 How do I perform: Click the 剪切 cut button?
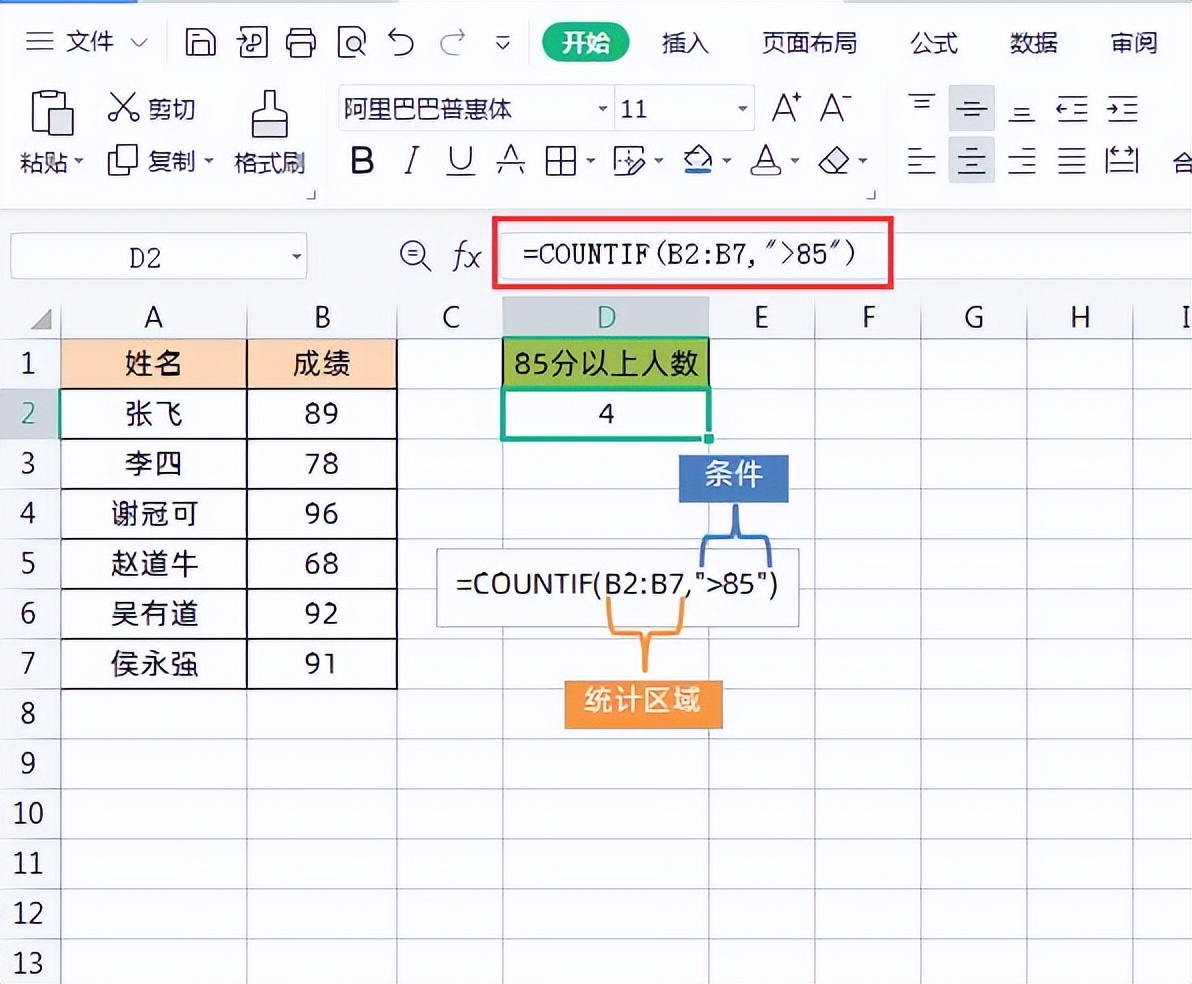pyautogui.click(x=151, y=109)
